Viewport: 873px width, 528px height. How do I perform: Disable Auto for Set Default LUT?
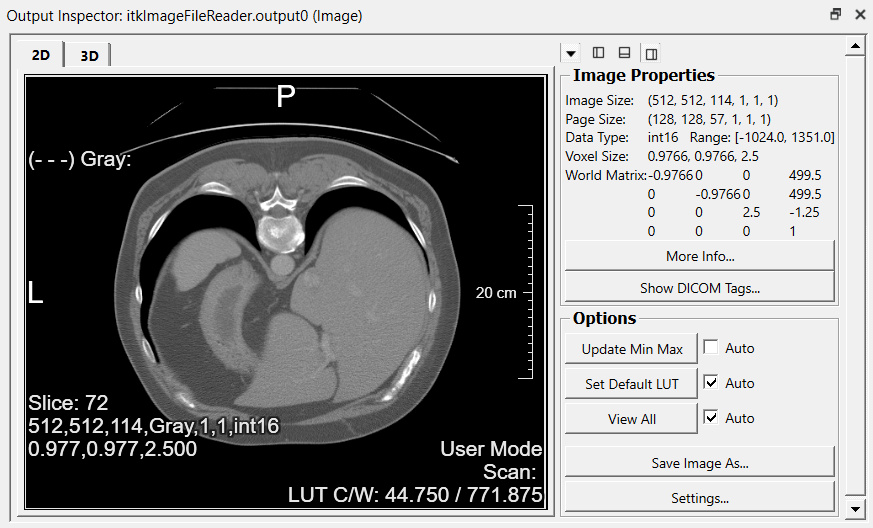pyautogui.click(x=711, y=383)
